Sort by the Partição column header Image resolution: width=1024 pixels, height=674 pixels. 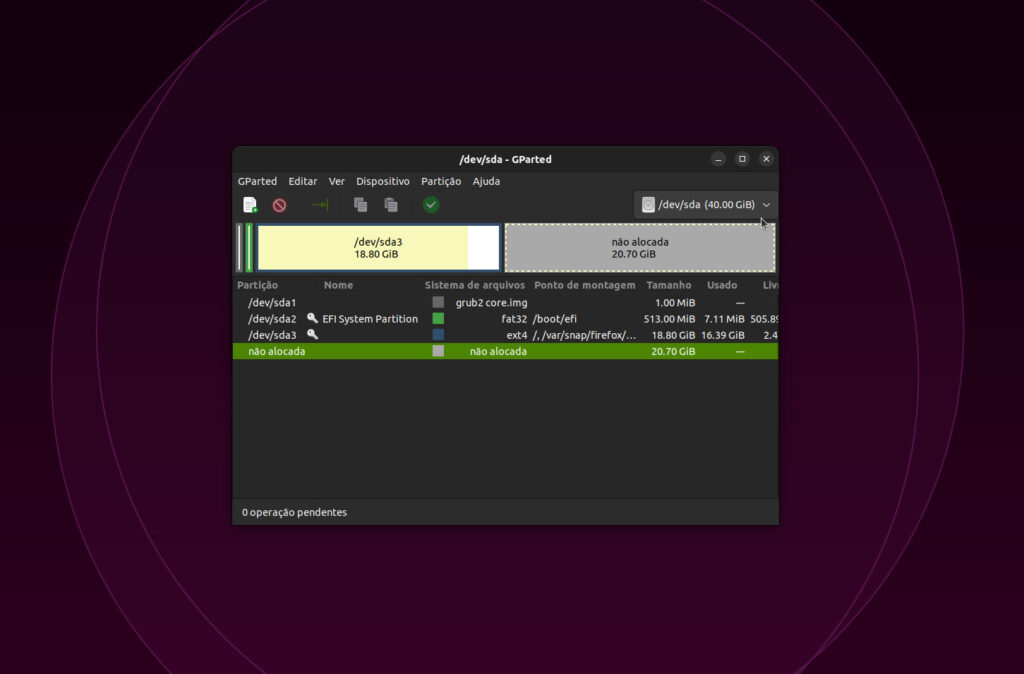257,285
